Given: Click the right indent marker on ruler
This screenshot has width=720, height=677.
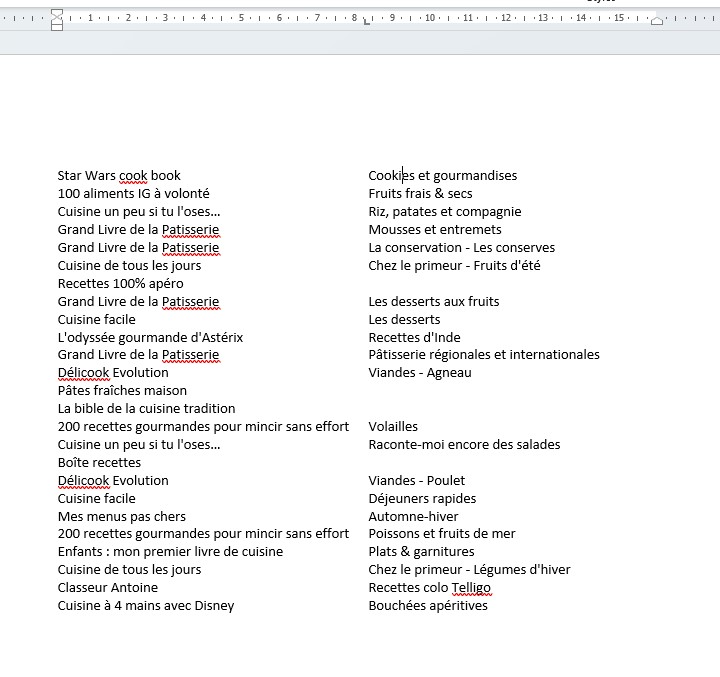Looking at the screenshot, I should 656,21.
